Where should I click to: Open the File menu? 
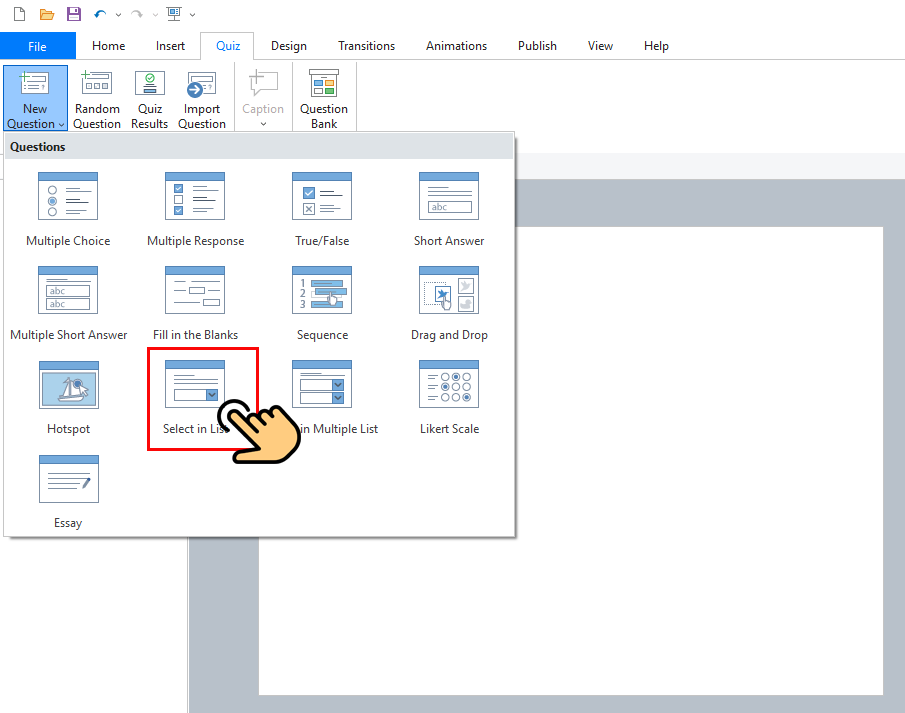[x=38, y=46]
